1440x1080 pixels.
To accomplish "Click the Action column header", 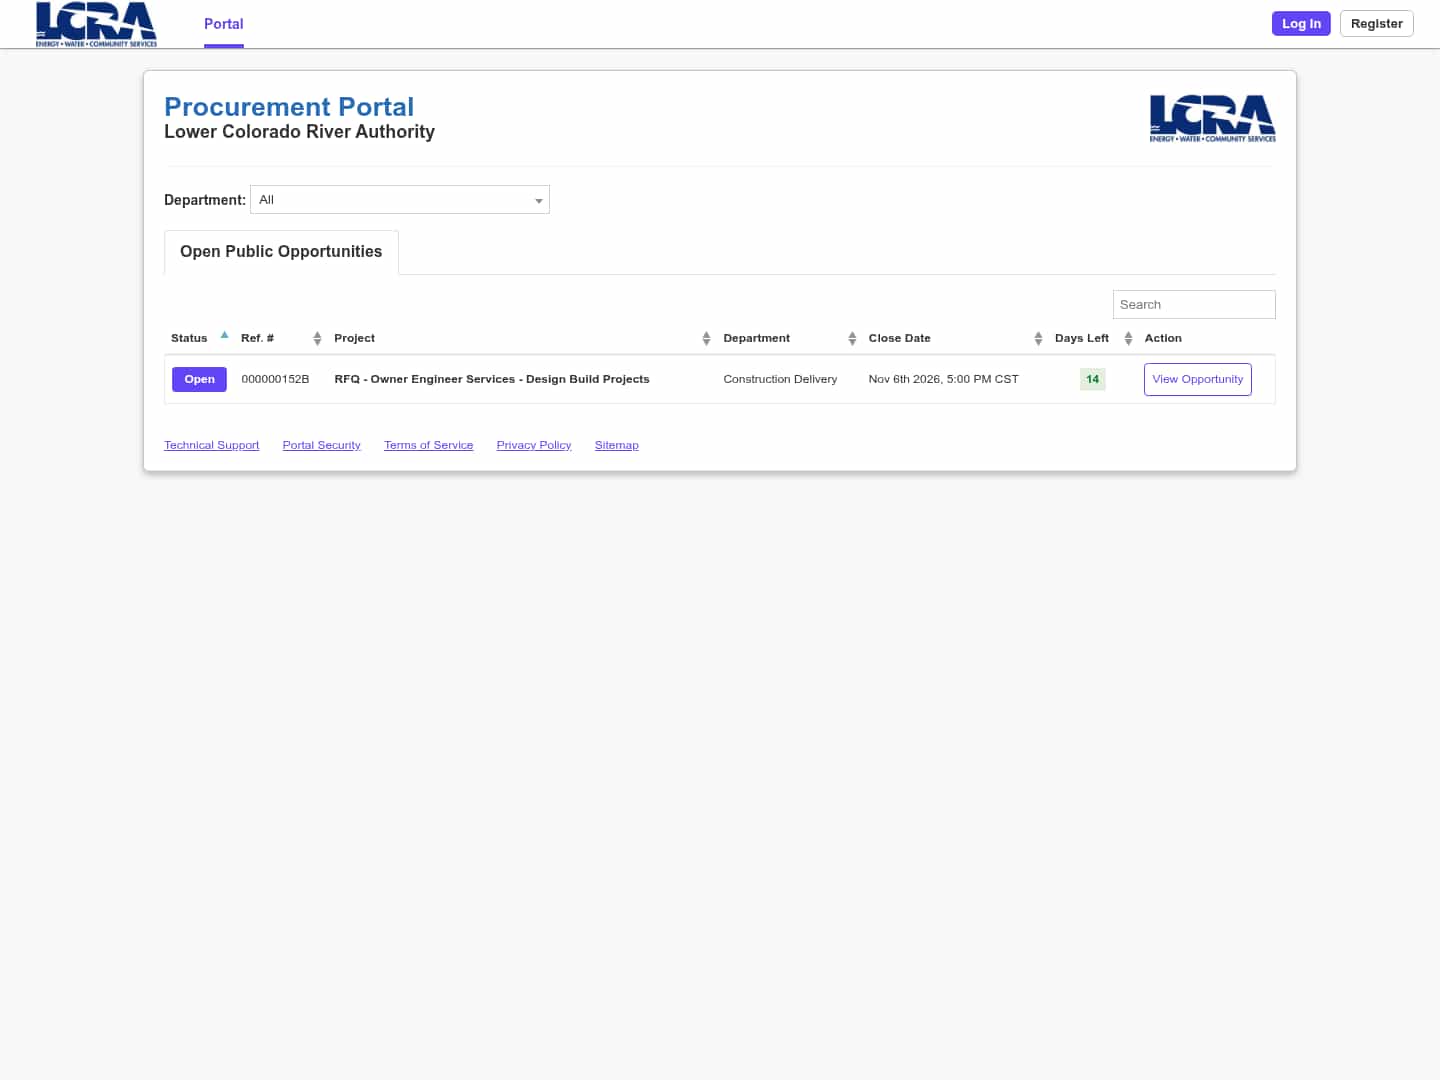I will (x=1163, y=338).
